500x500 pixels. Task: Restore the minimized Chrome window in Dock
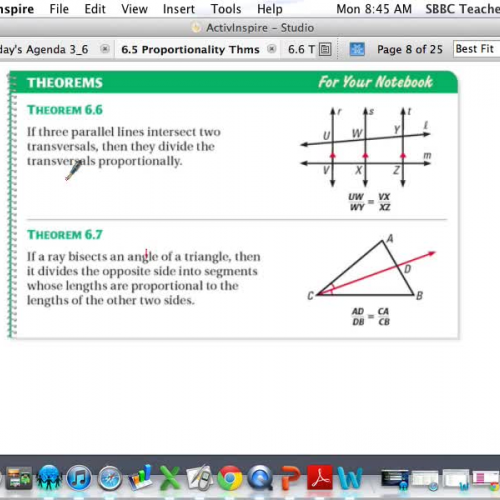tap(486, 480)
